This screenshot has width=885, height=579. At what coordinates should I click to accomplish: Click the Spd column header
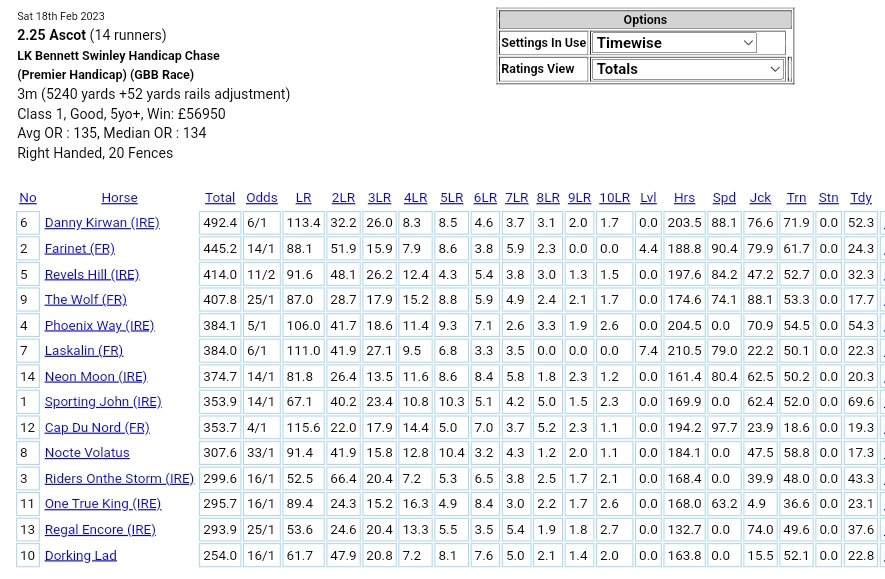coord(724,198)
